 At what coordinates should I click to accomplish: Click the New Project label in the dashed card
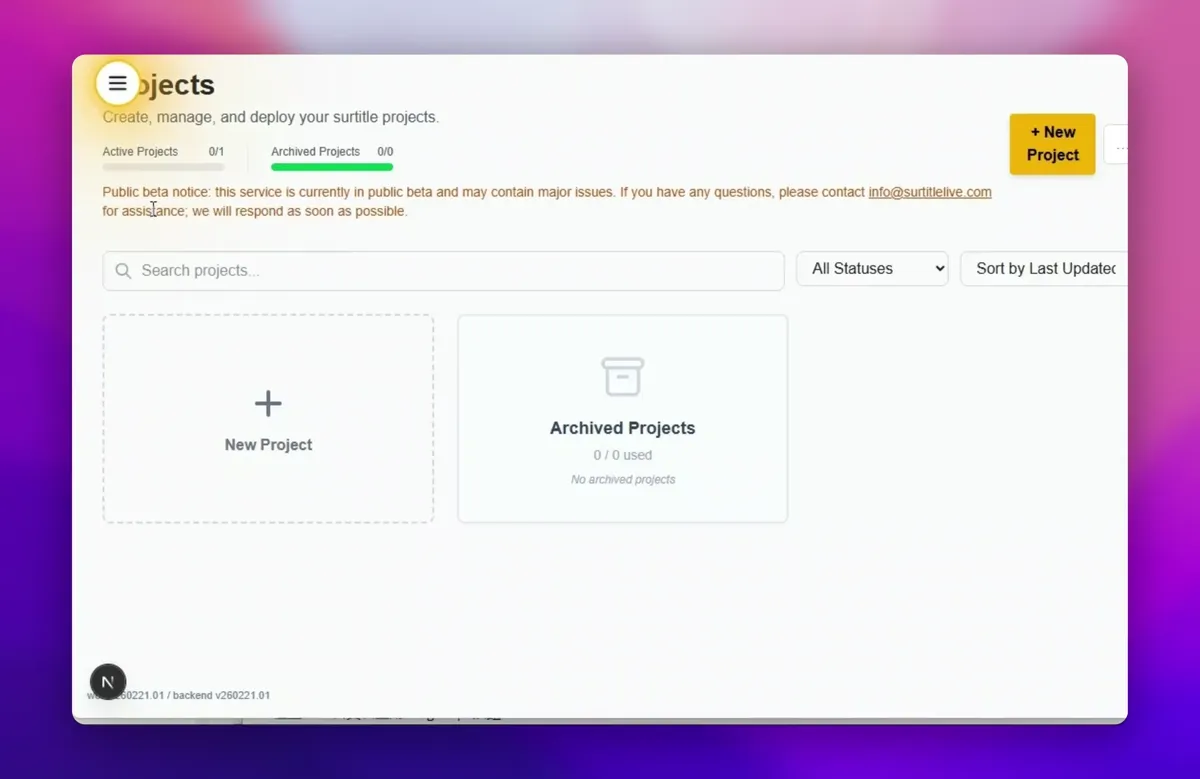[268, 445]
